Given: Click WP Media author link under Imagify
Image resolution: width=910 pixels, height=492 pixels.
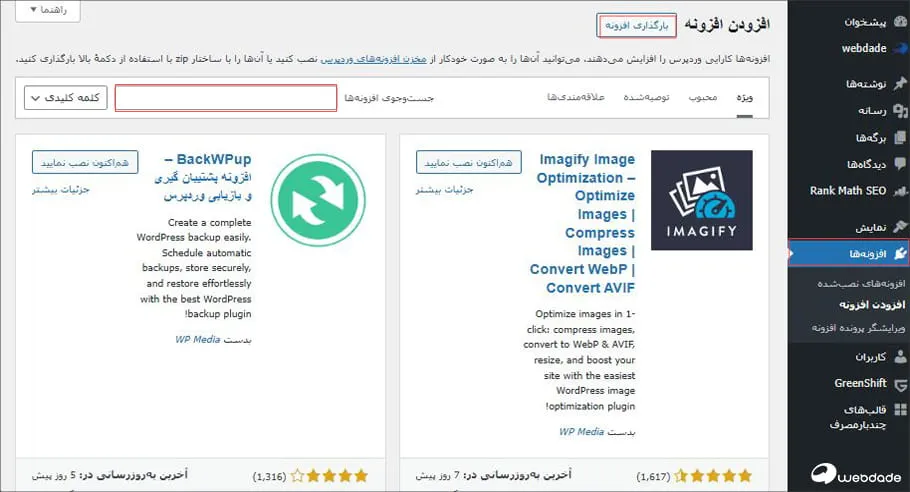Looking at the screenshot, I should coord(582,432).
